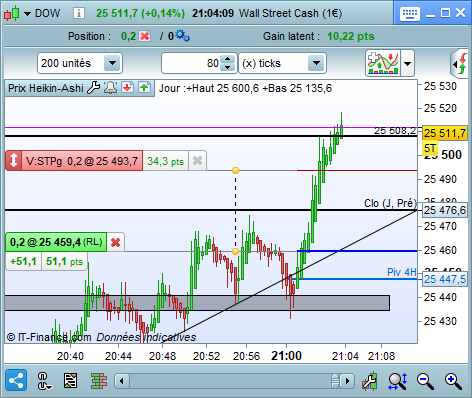Click the green up arrow buy icon
The image size is (472, 398).
click(145, 88)
